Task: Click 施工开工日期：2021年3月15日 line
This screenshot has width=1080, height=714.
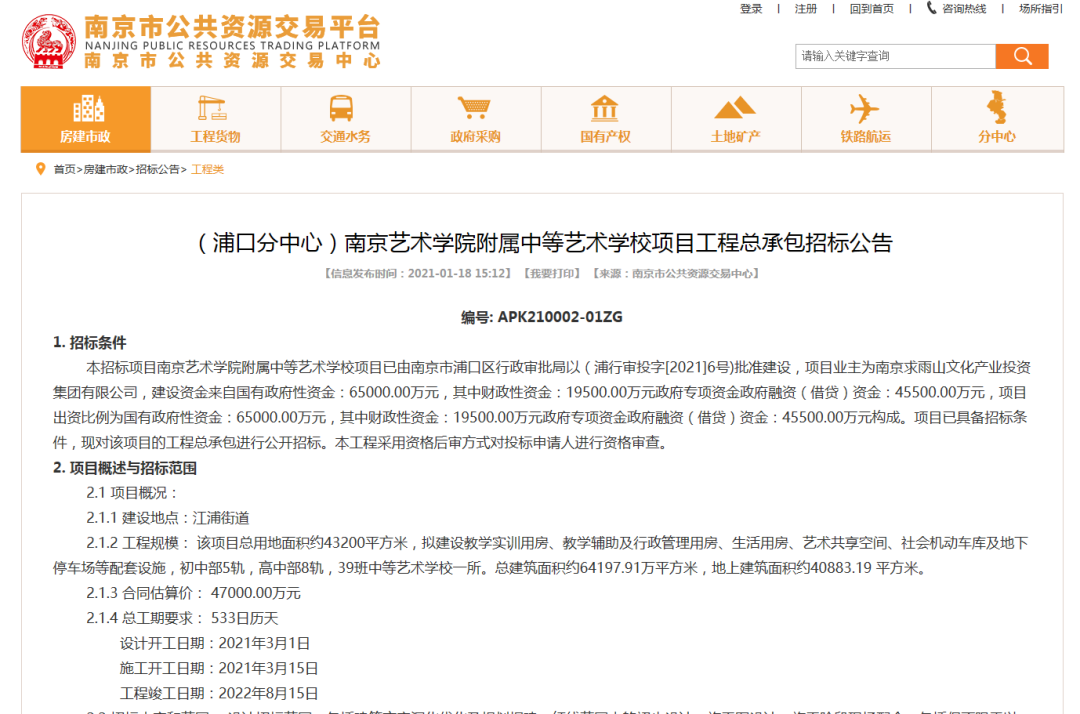Action: [219, 668]
